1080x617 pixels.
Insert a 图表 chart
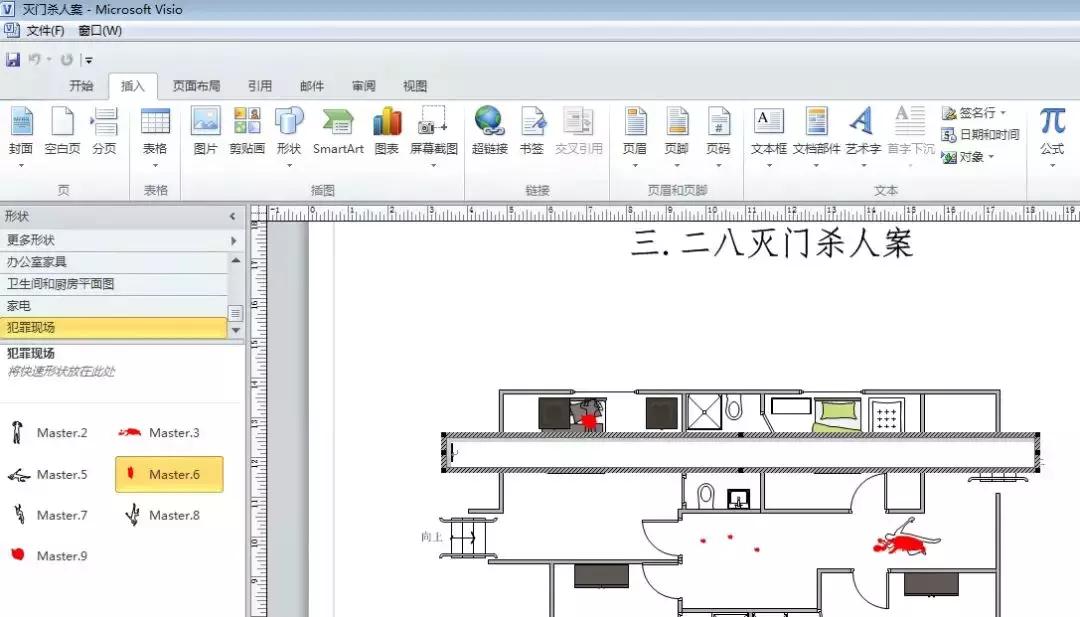(x=386, y=130)
